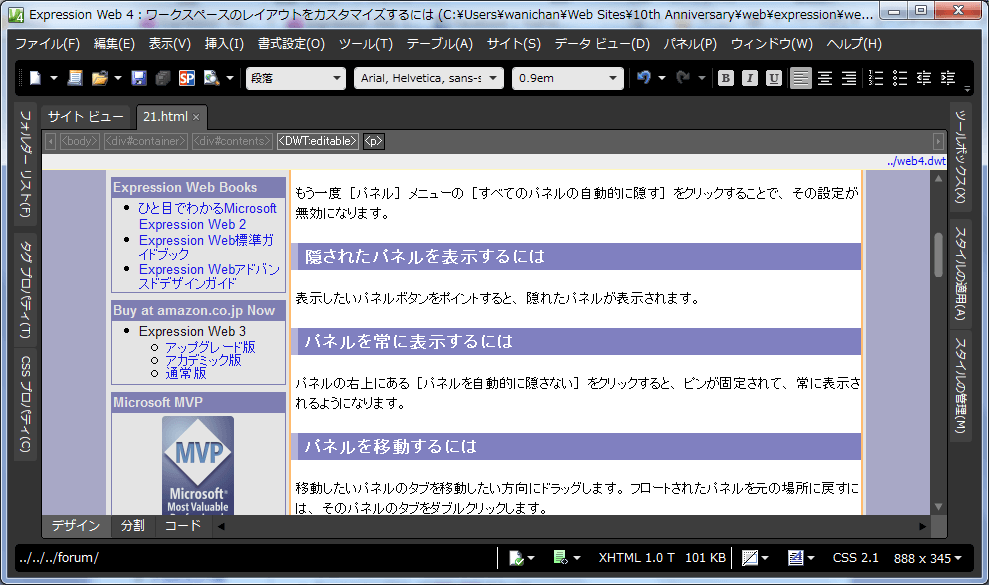Create a new document with the New Page icon
989x585 pixels.
click(x=35, y=78)
